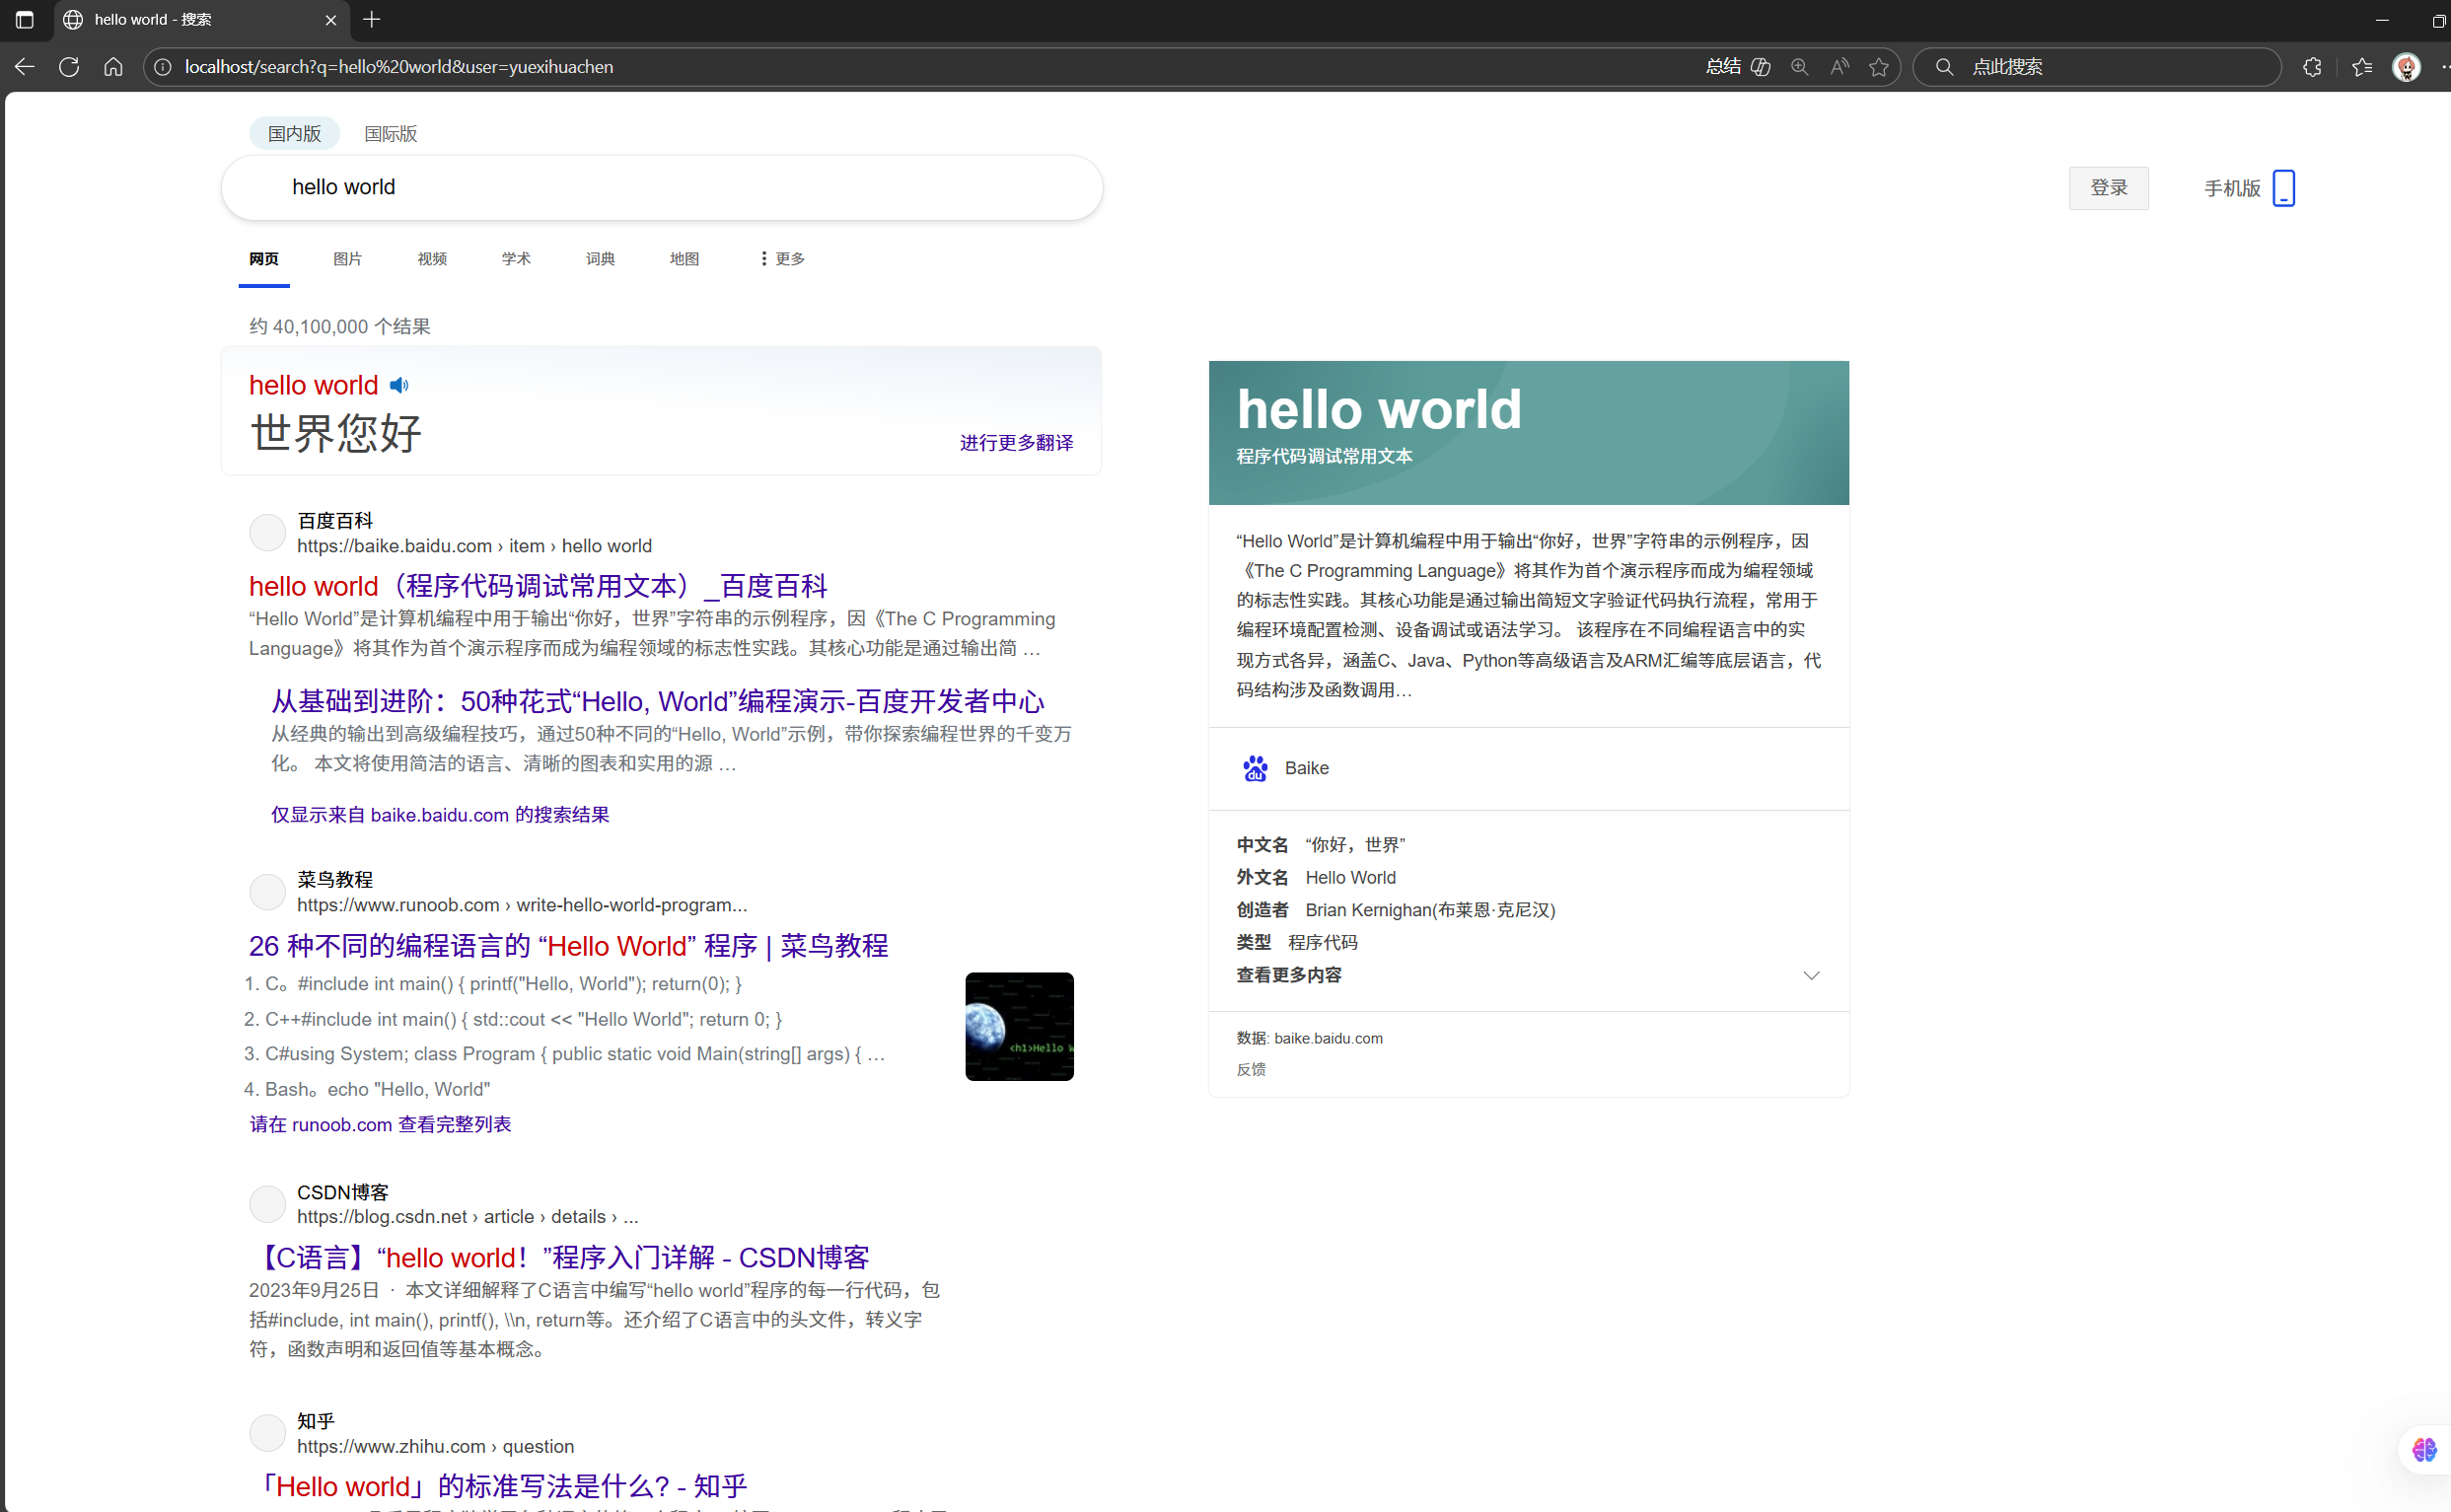
Task: Click the CSDN博客 site favicon
Action: point(267,1204)
